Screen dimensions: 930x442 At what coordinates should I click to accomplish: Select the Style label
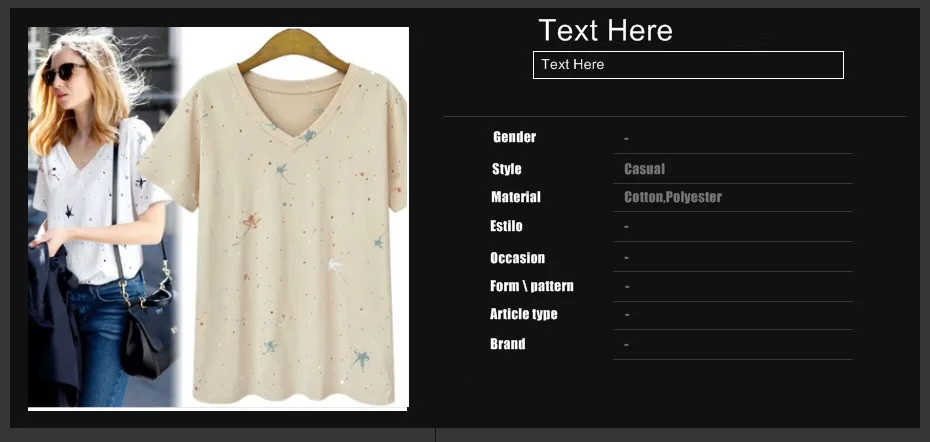pyautogui.click(x=507, y=169)
